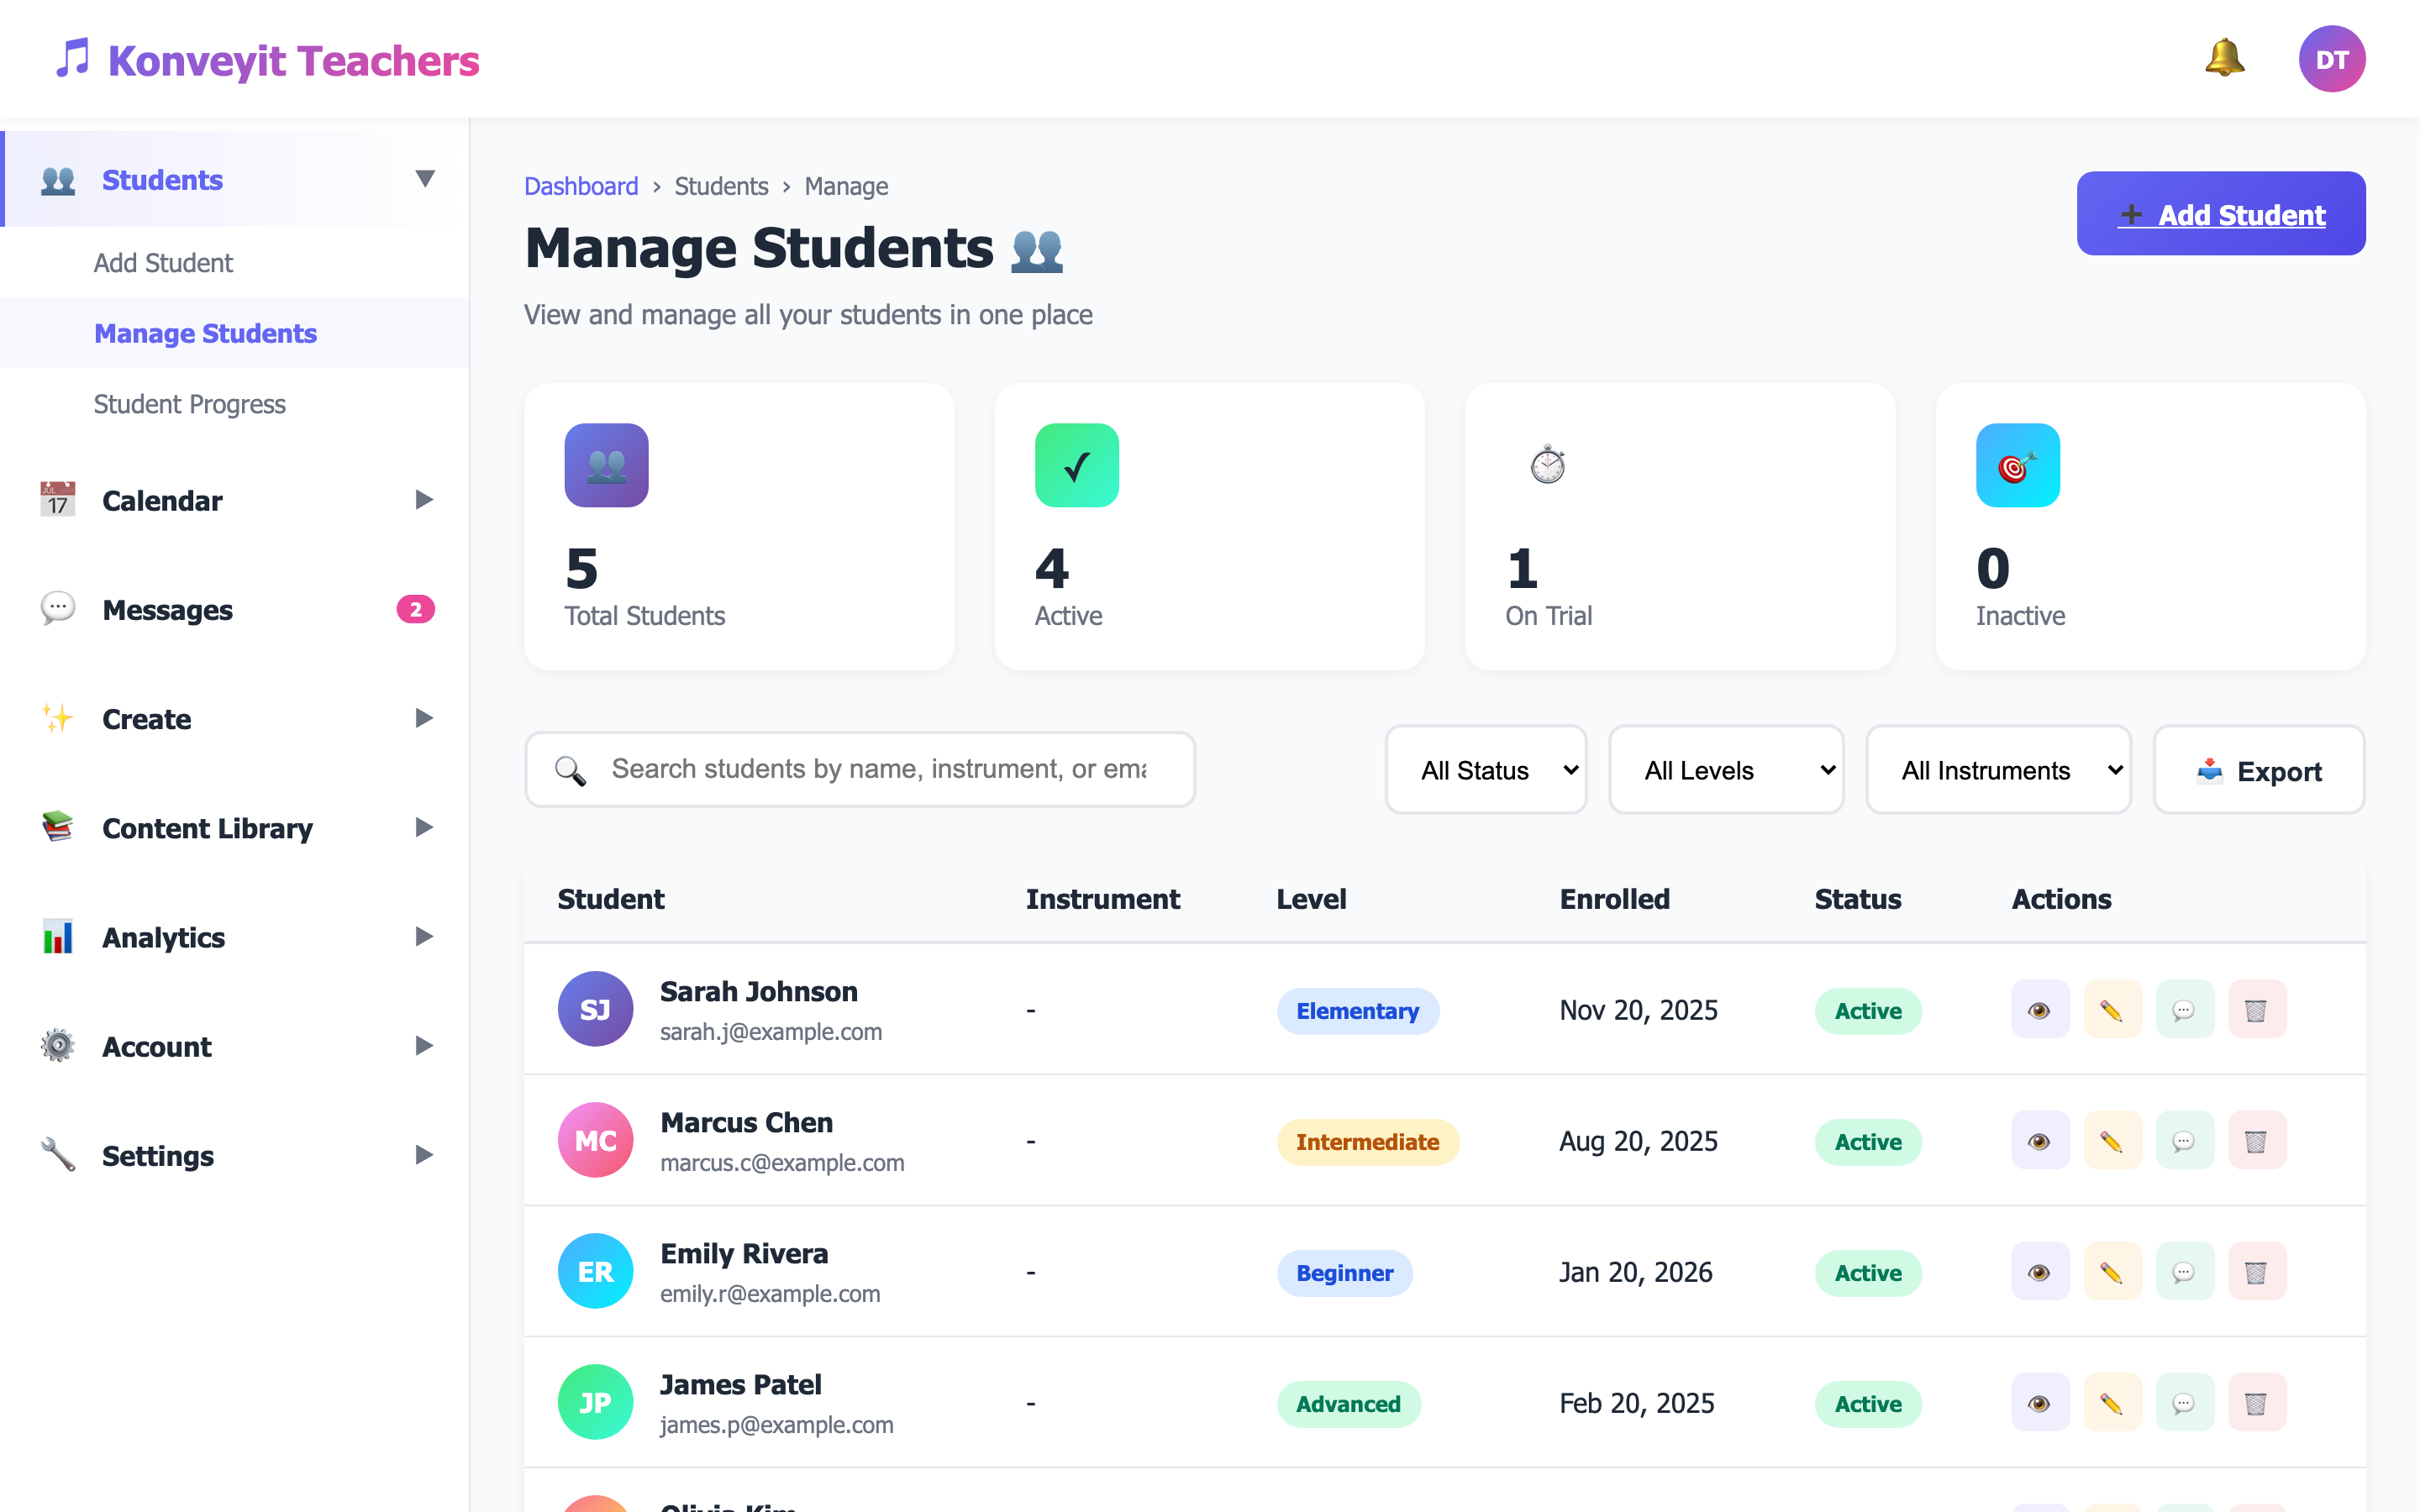Click the Advanced level badge
The width and height of the screenshot is (2420, 1512).
tap(1348, 1404)
